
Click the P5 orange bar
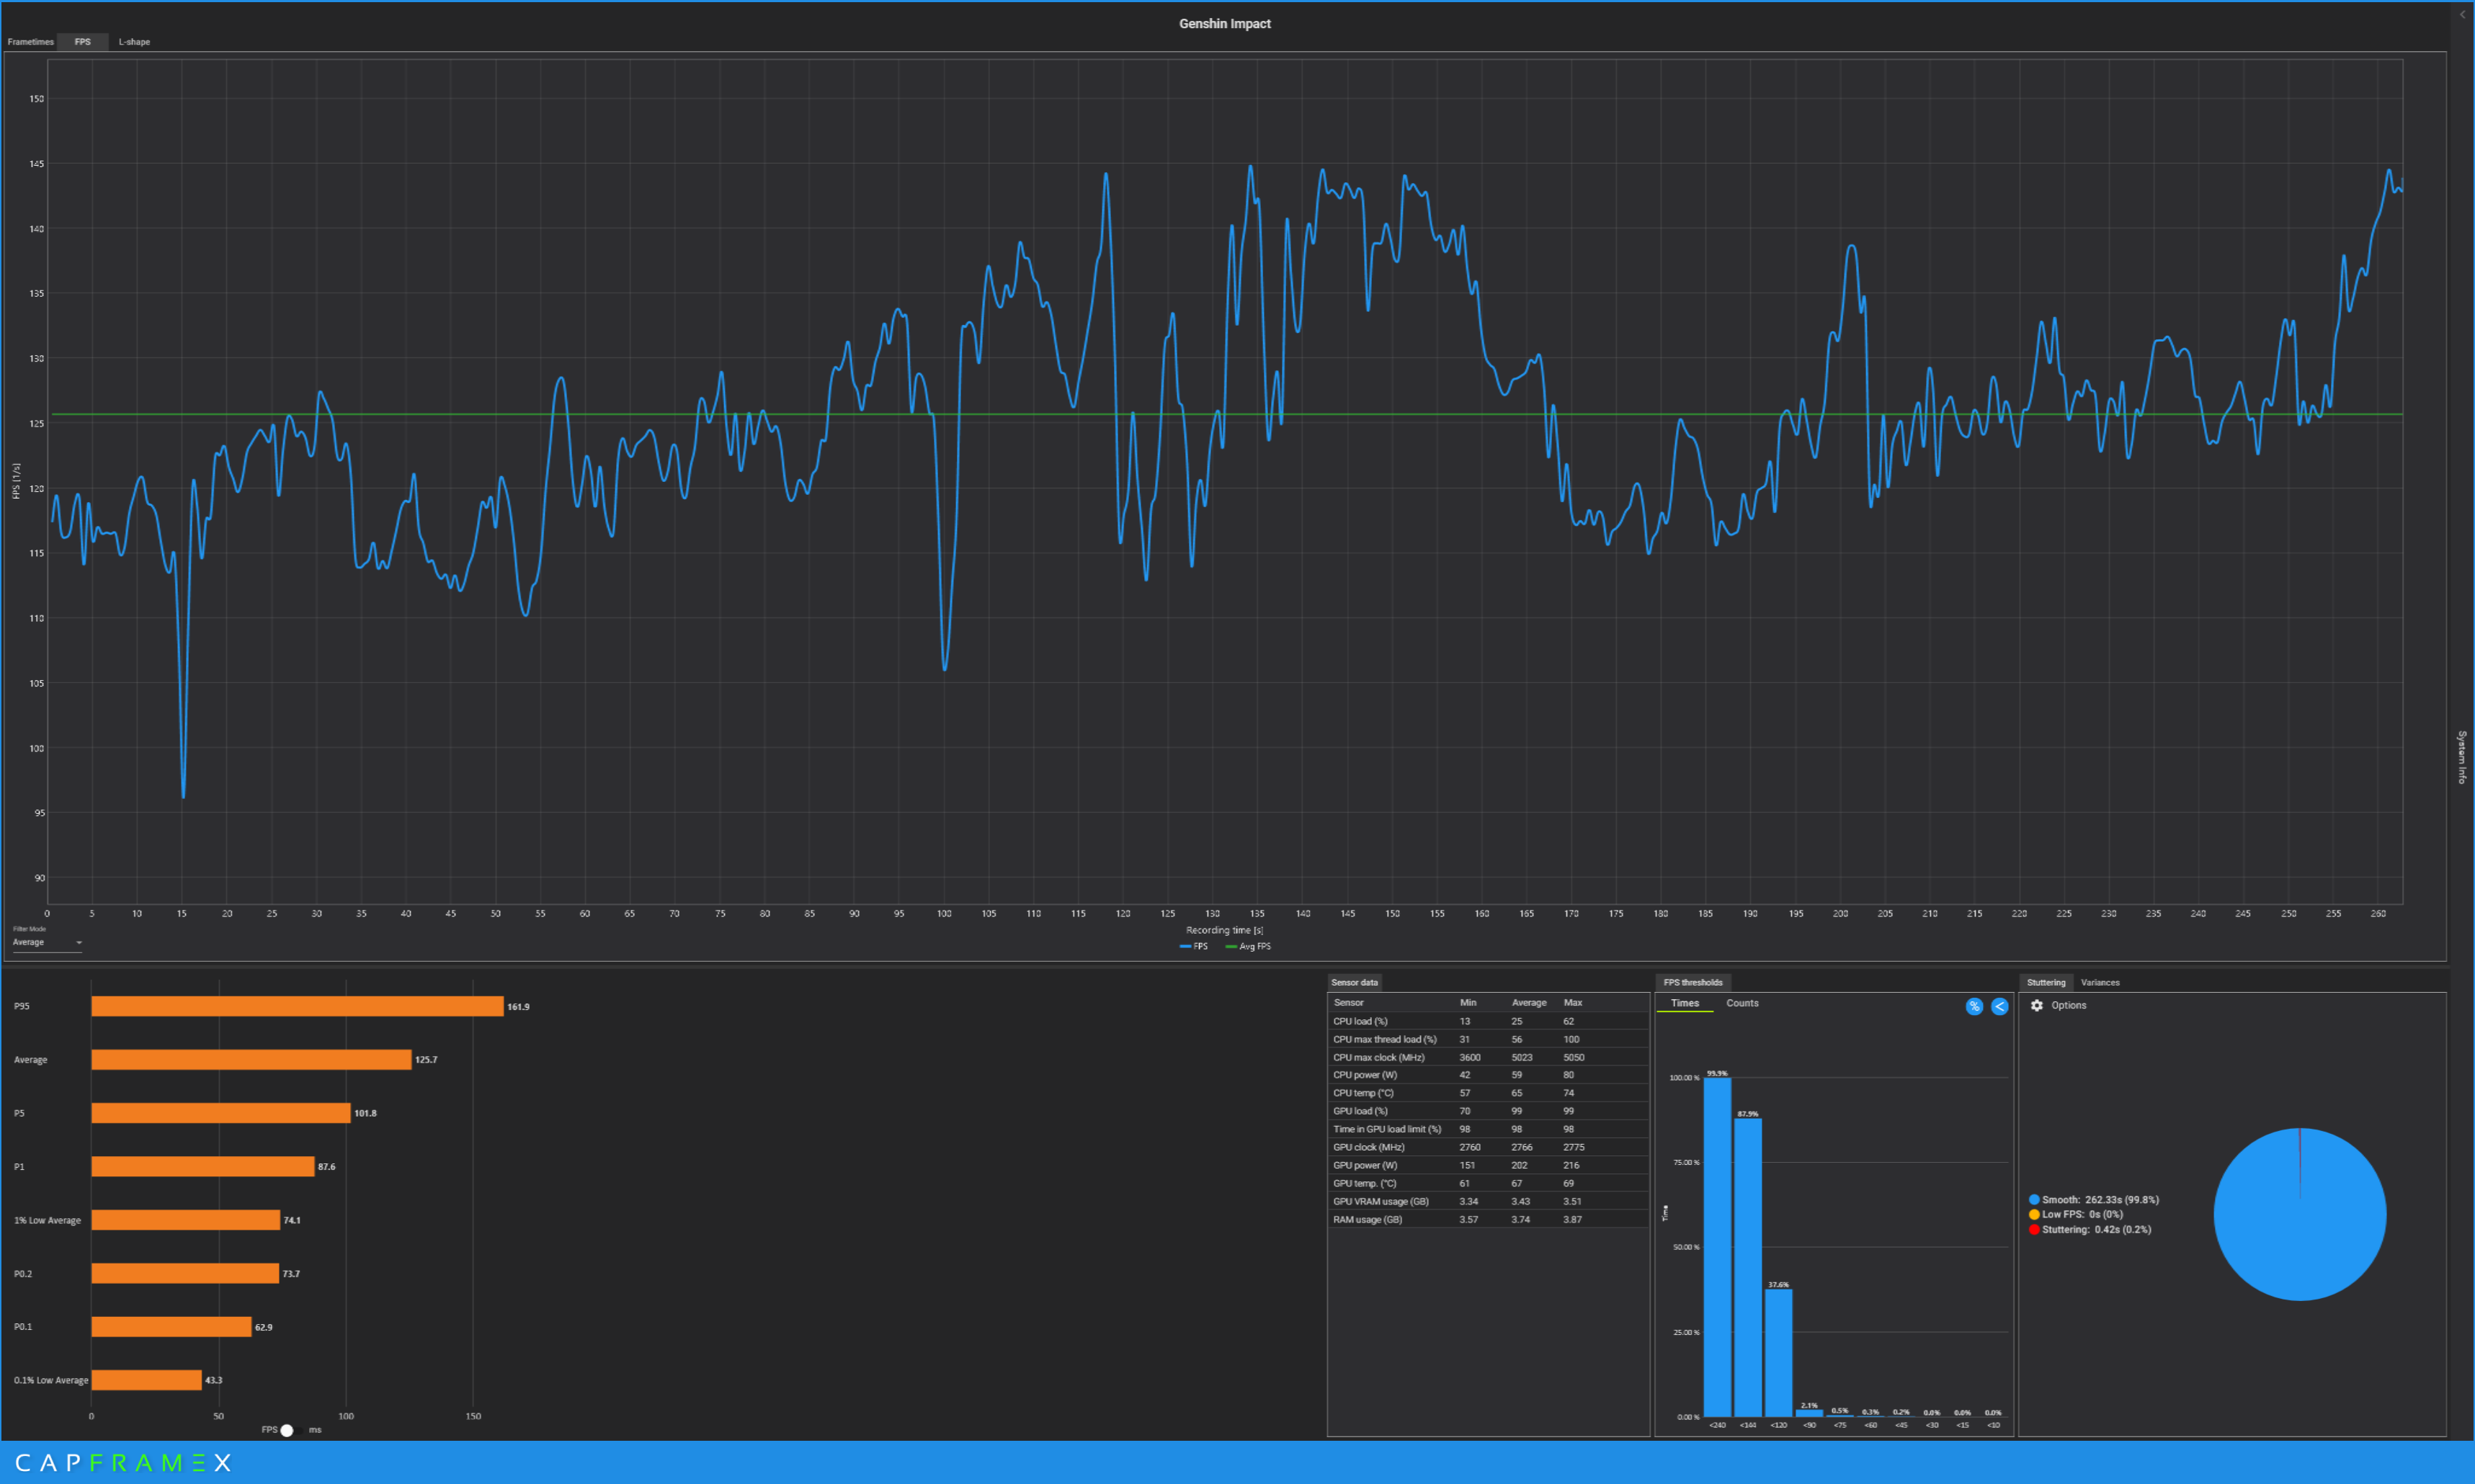click(x=221, y=1113)
